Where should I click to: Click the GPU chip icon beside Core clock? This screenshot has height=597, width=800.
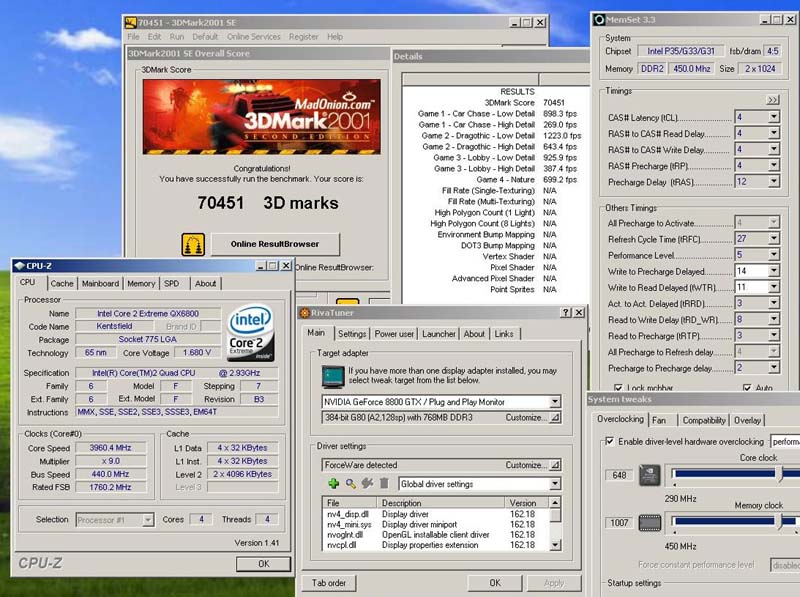pyautogui.click(x=649, y=475)
